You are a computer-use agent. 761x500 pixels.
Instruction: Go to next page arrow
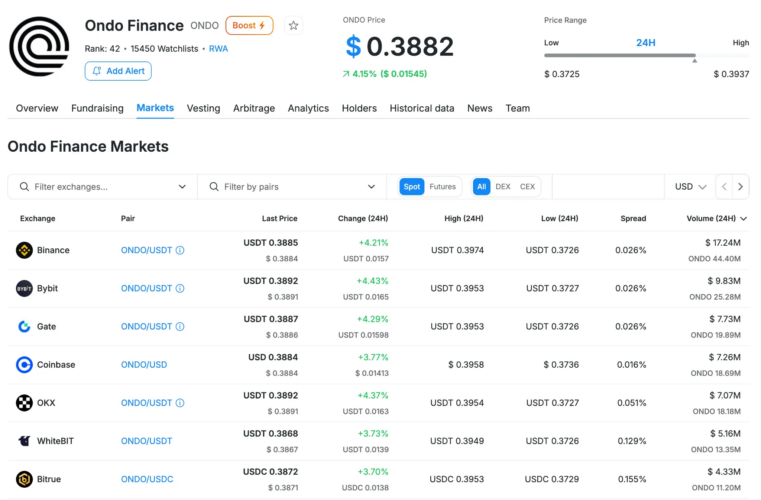[x=741, y=186]
